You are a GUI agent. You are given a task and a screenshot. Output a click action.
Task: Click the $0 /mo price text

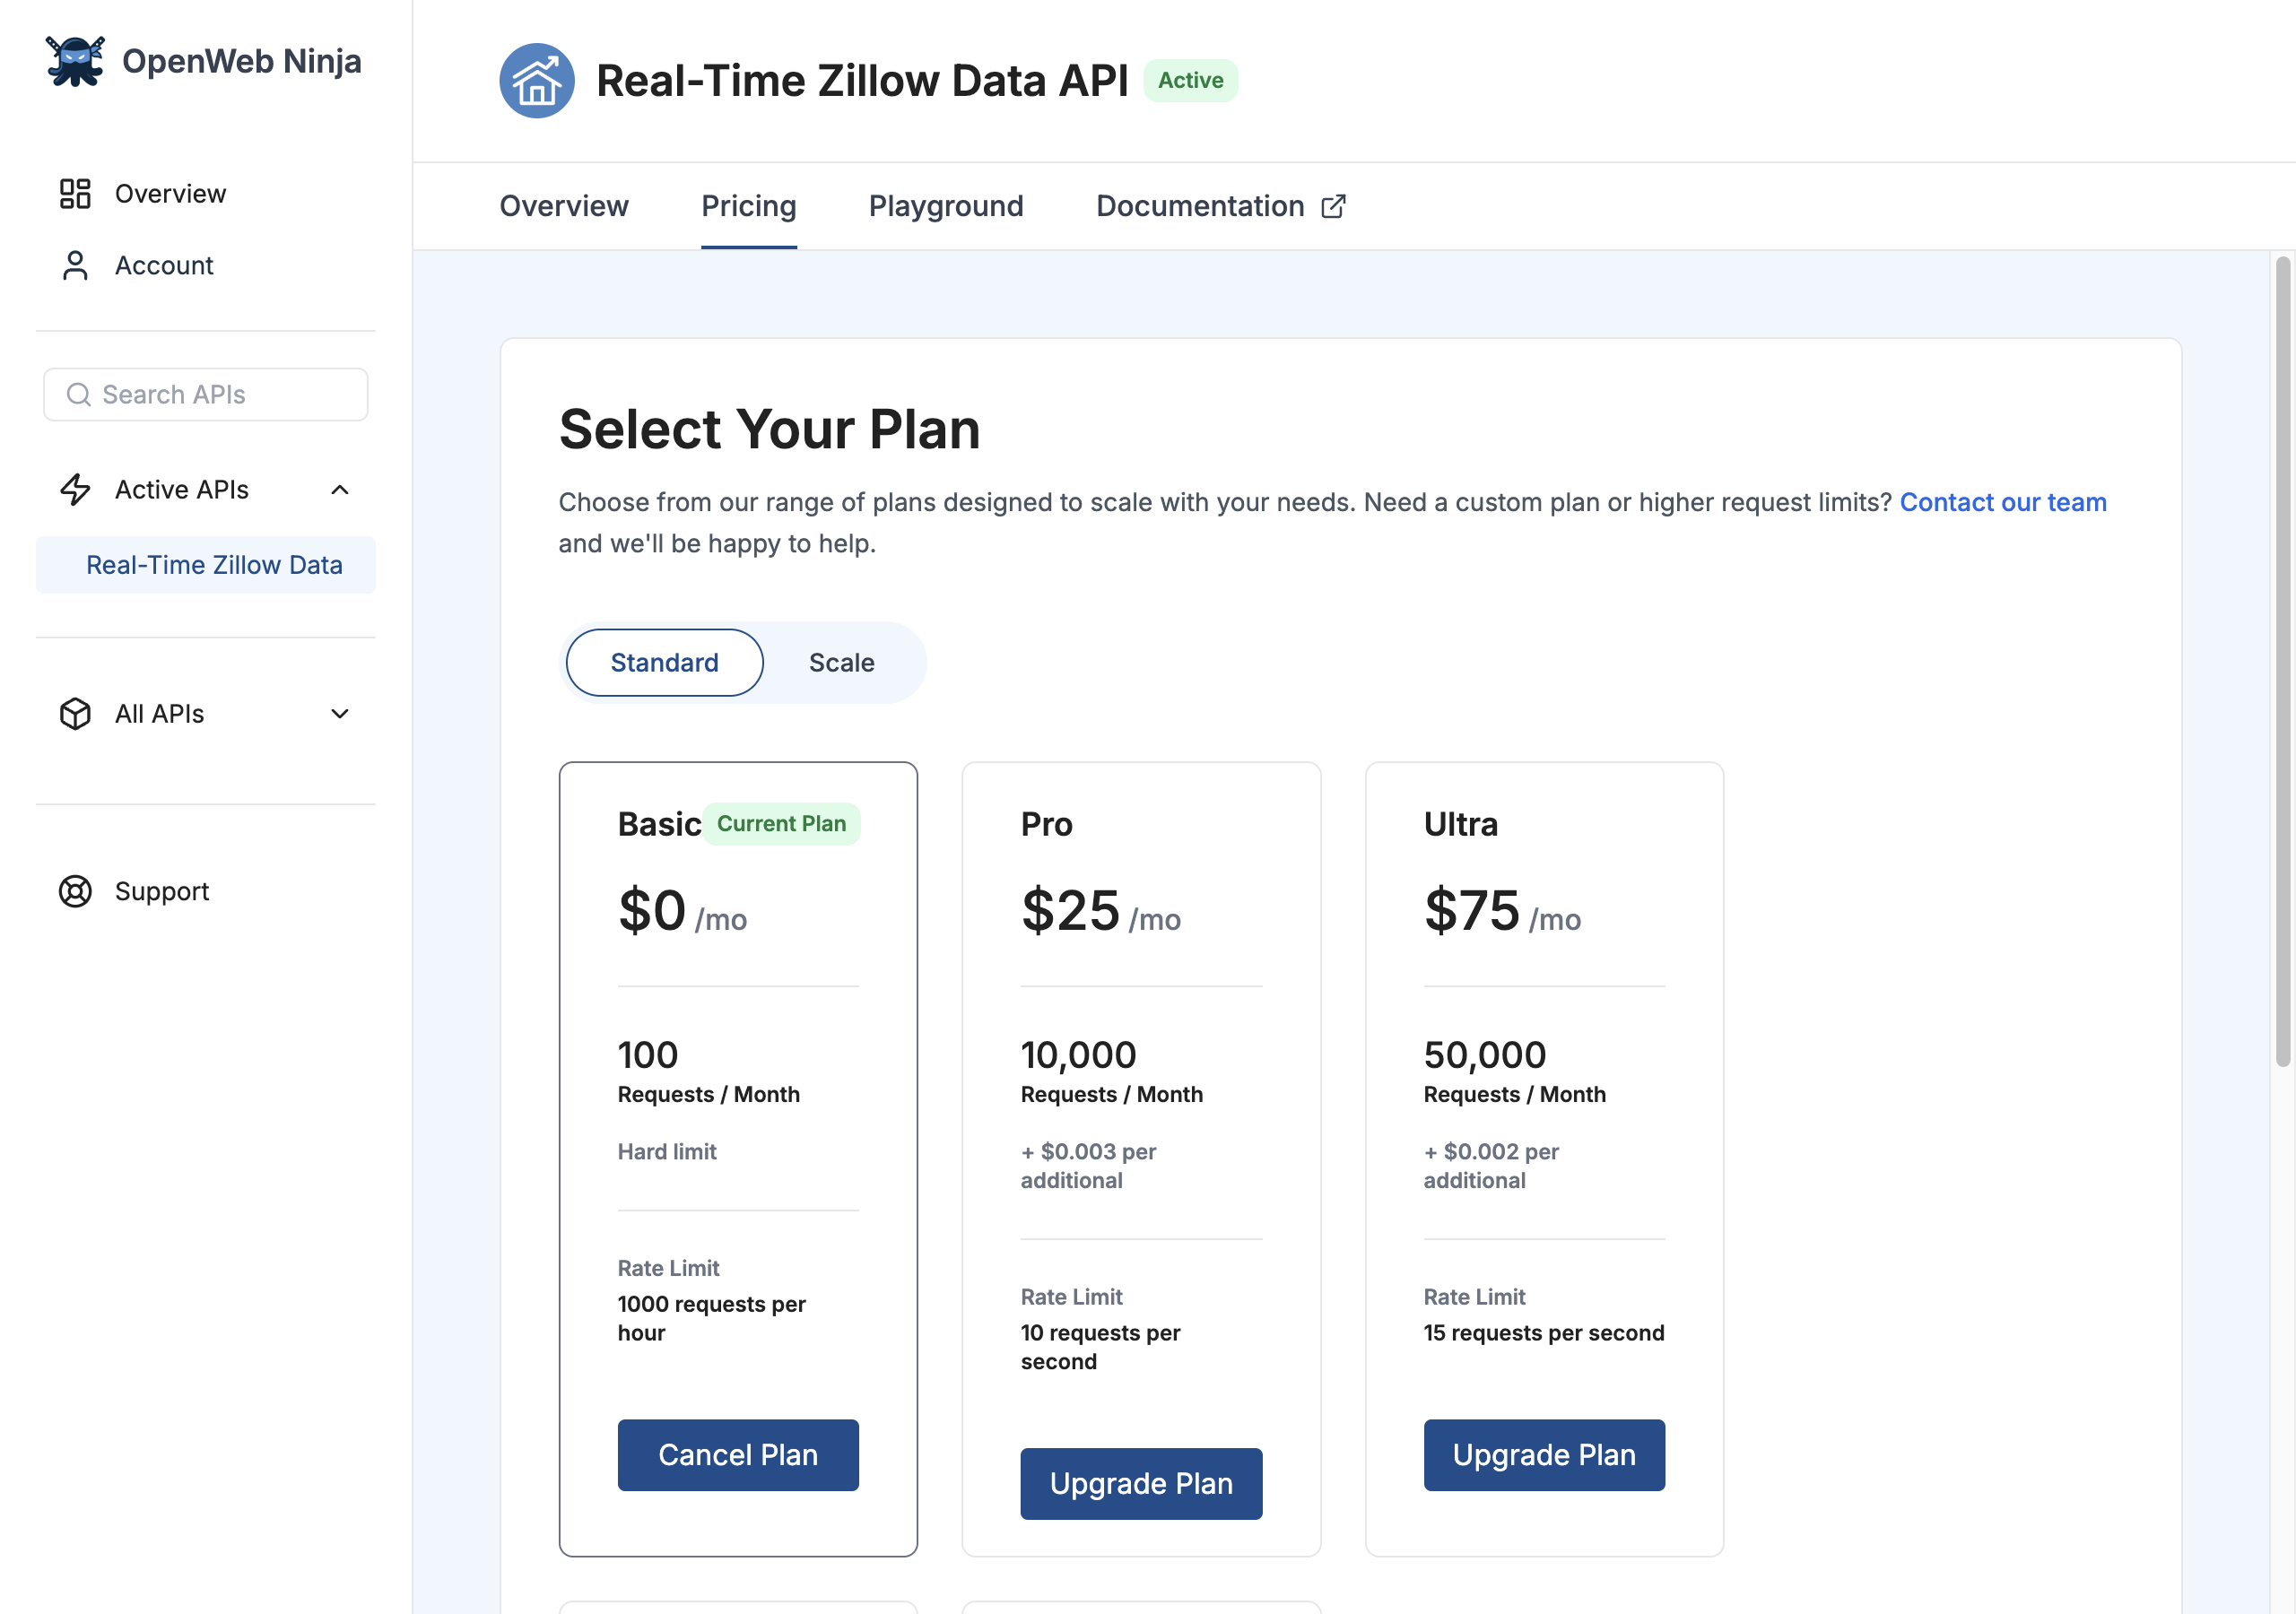682,910
